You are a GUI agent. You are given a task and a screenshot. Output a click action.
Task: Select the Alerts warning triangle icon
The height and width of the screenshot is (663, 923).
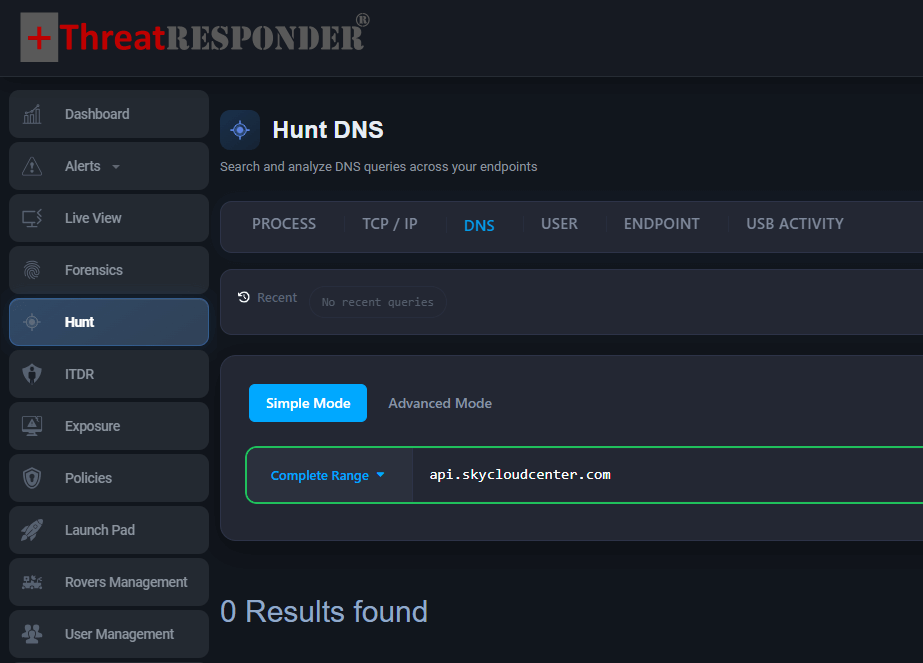click(31, 166)
